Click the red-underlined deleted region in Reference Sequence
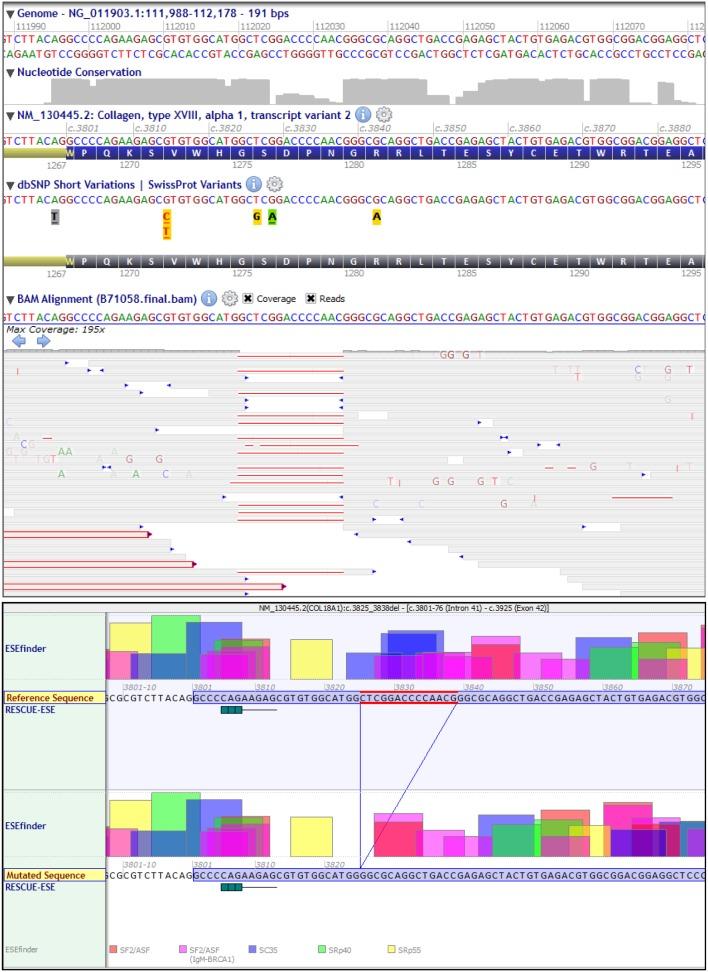 [x=409, y=698]
